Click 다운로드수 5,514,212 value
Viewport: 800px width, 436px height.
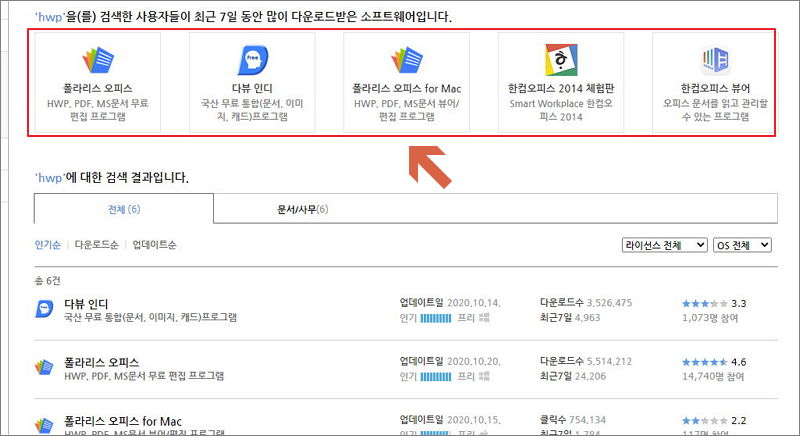(x=609, y=362)
